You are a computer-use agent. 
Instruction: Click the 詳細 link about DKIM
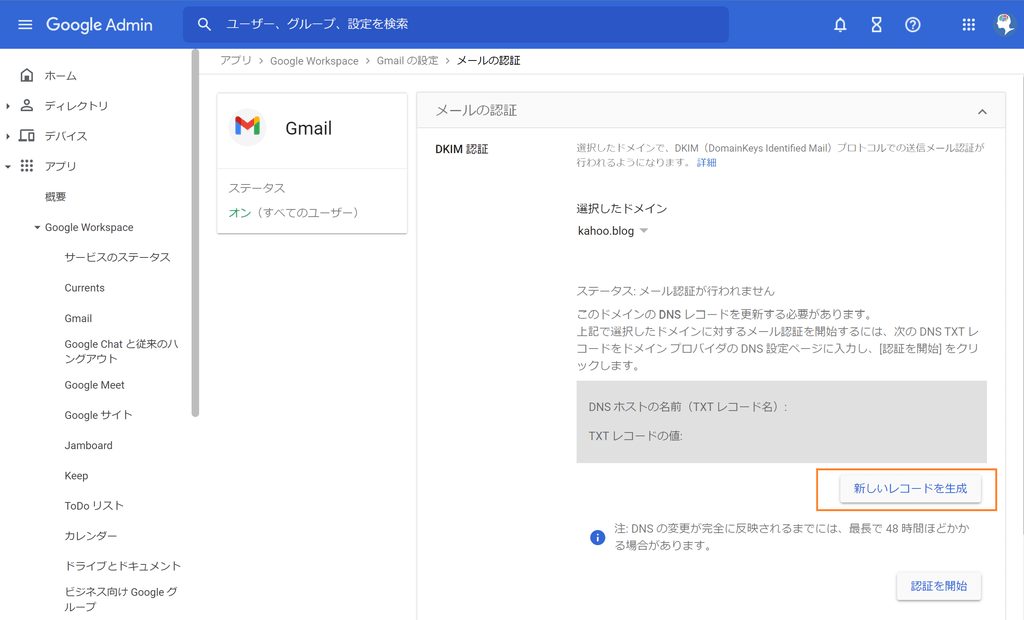point(707,163)
